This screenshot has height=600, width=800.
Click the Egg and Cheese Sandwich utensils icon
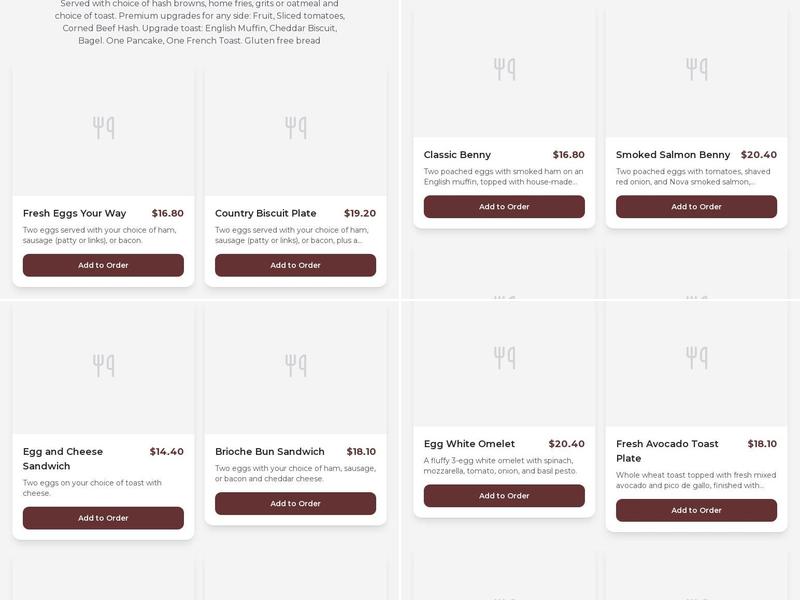104,366
